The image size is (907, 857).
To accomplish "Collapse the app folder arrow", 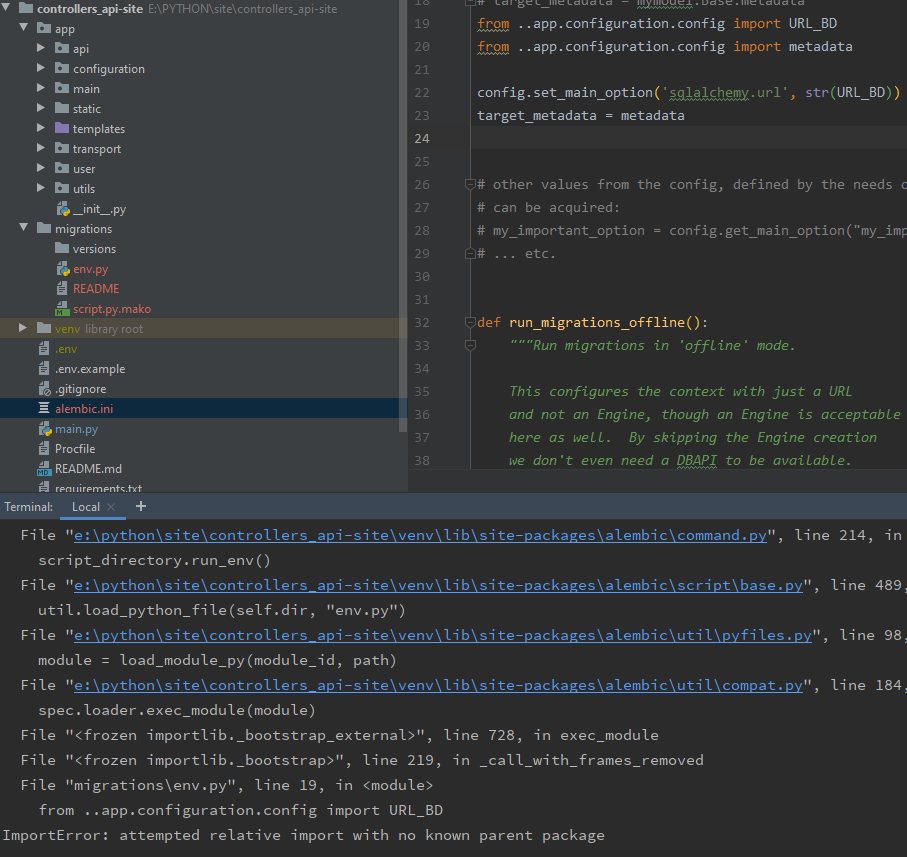I will pos(24,27).
